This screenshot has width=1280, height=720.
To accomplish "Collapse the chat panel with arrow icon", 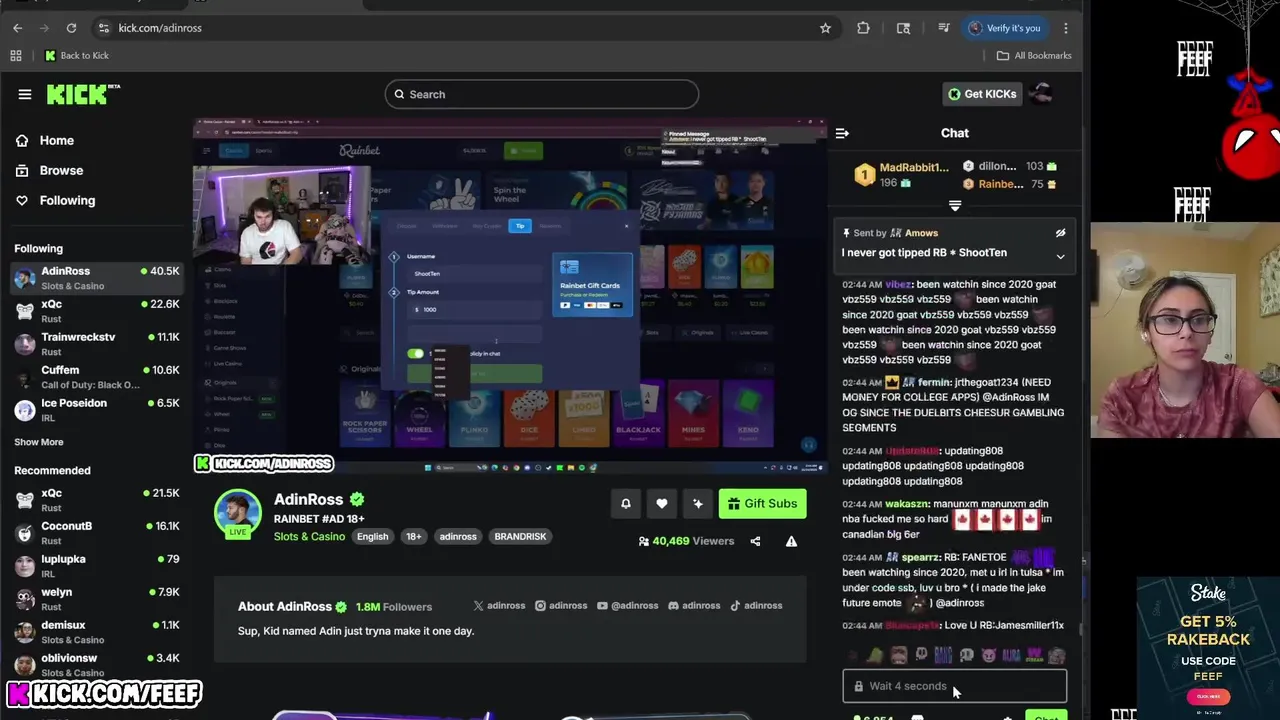I will coord(842,133).
